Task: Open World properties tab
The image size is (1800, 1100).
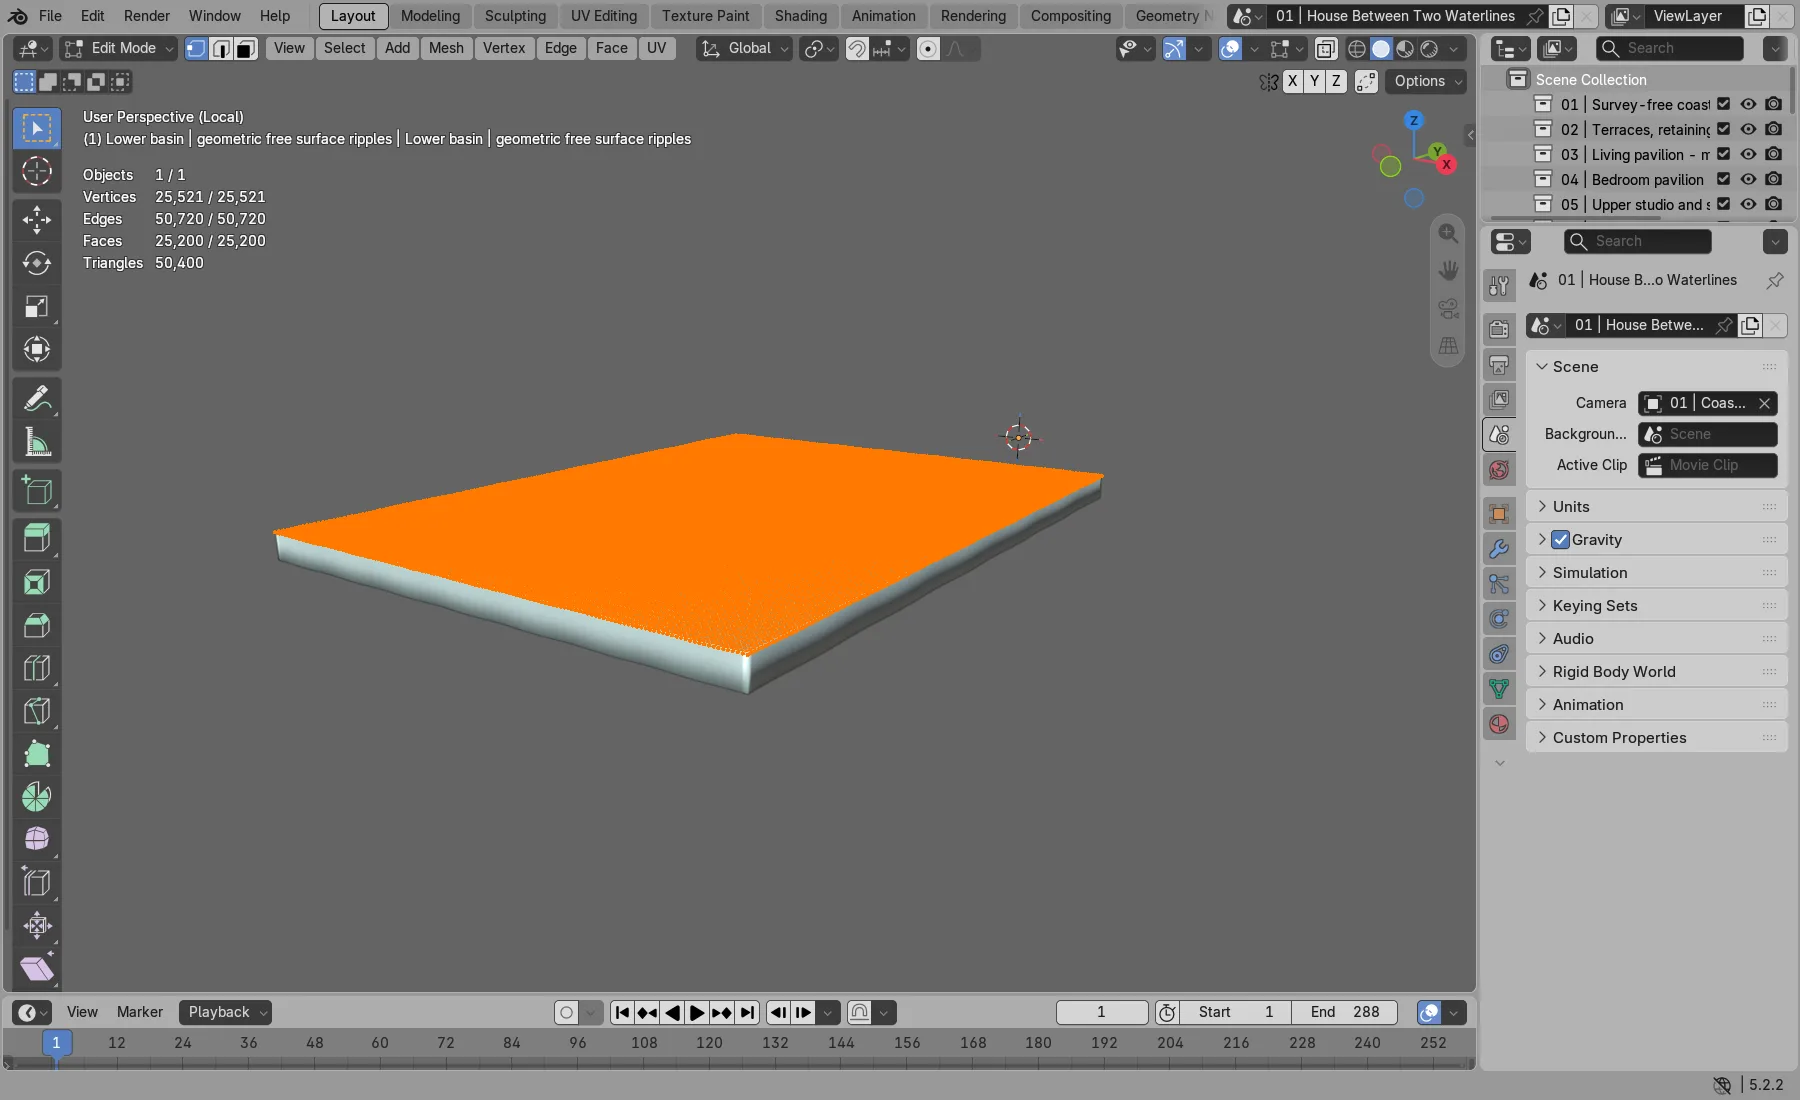Action: [1499, 470]
